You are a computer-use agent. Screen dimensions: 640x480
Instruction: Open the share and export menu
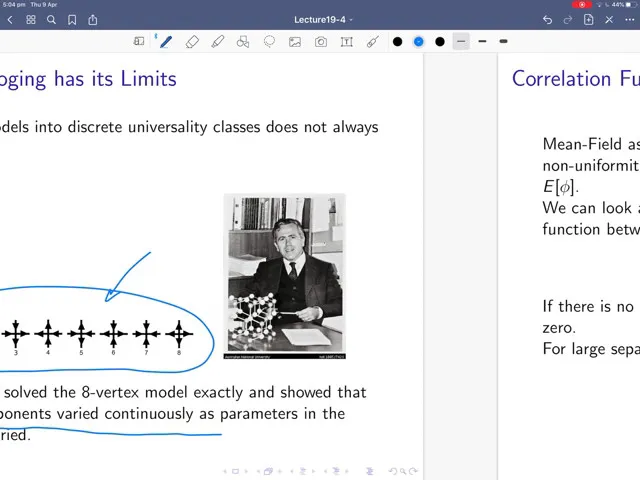(x=93, y=20)
